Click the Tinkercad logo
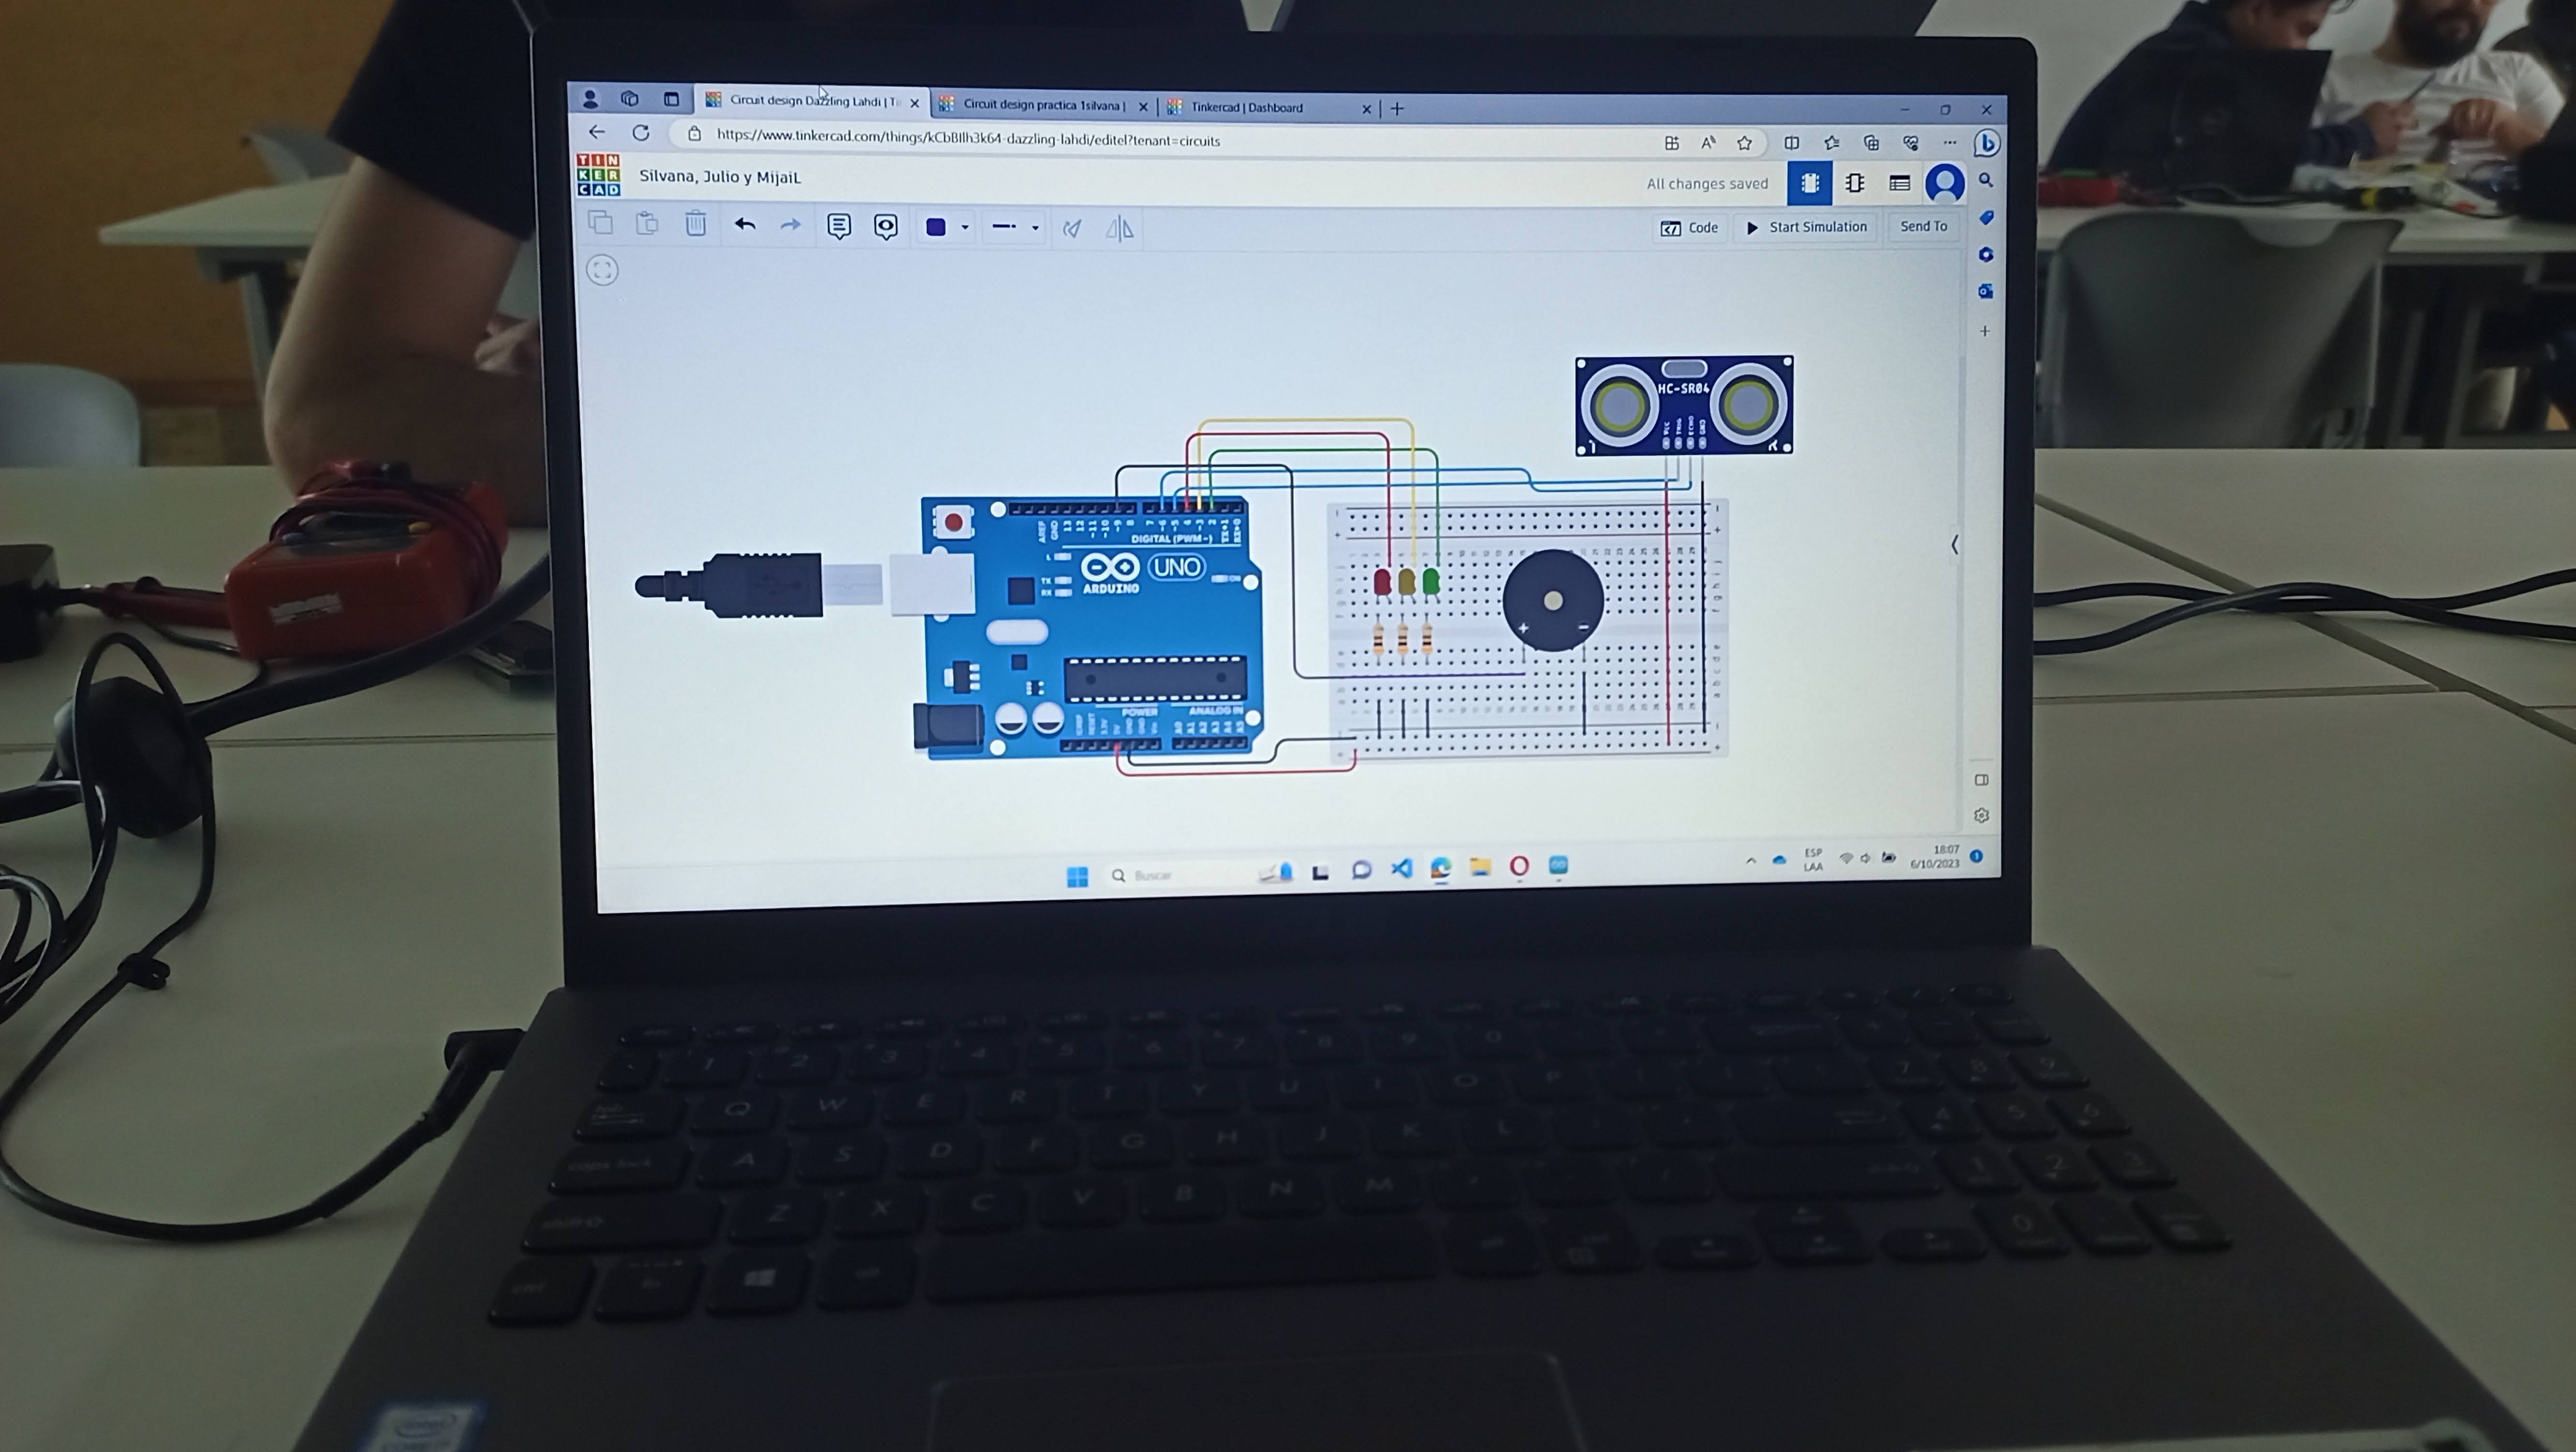The image size is (2576, 1452). point(598,175)
